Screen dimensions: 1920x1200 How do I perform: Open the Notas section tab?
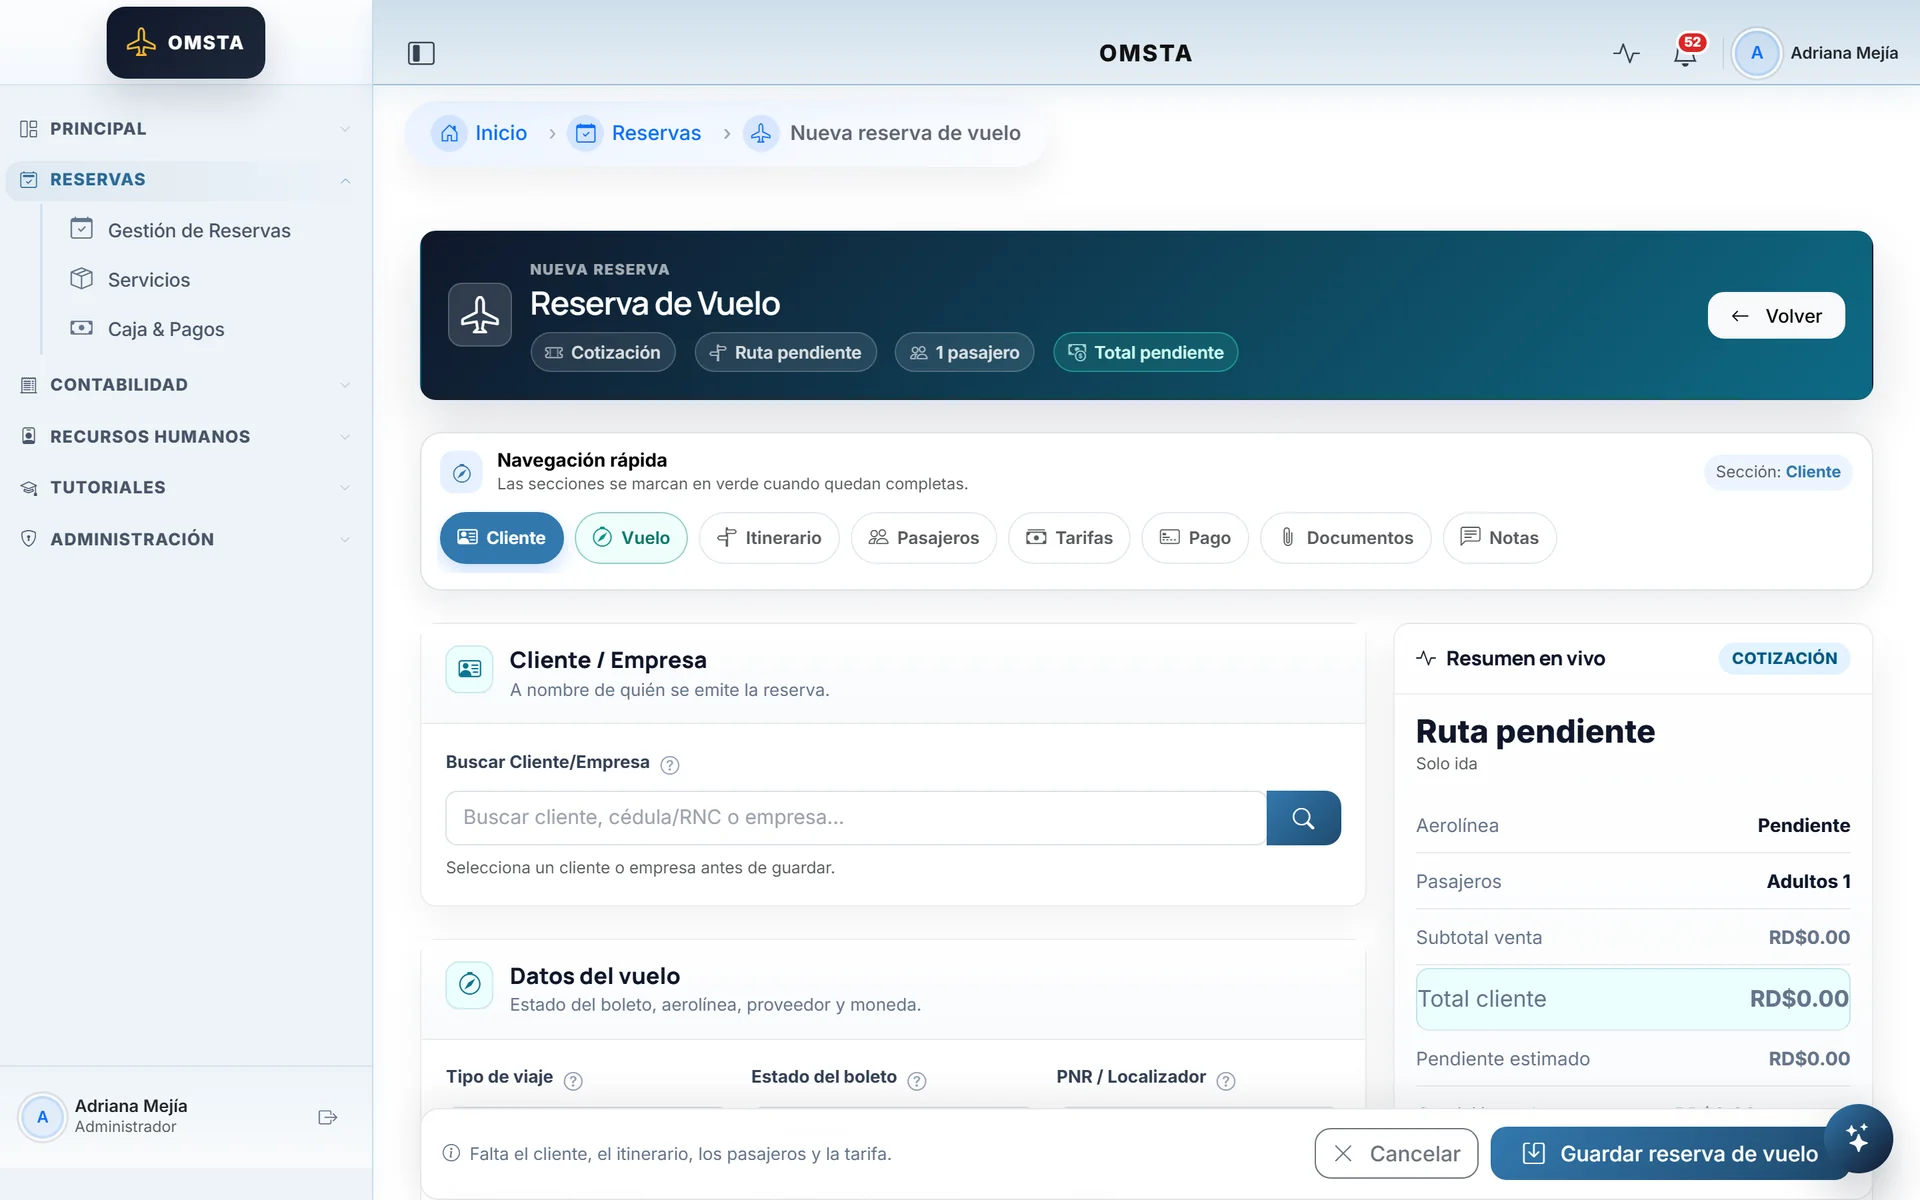point(1499,538)
